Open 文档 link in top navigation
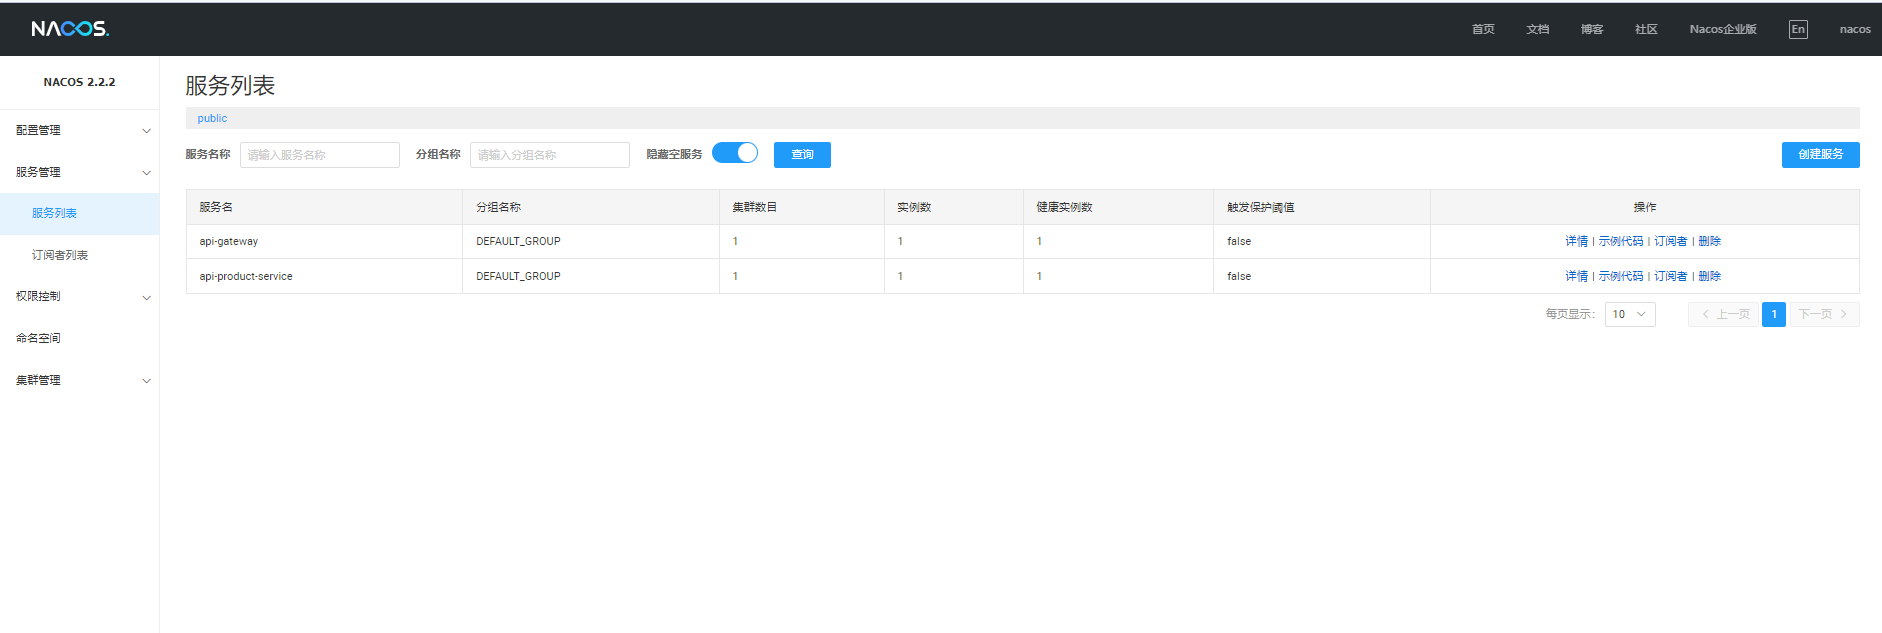This screenshot has width=1882, height=633. point(1537,29)
